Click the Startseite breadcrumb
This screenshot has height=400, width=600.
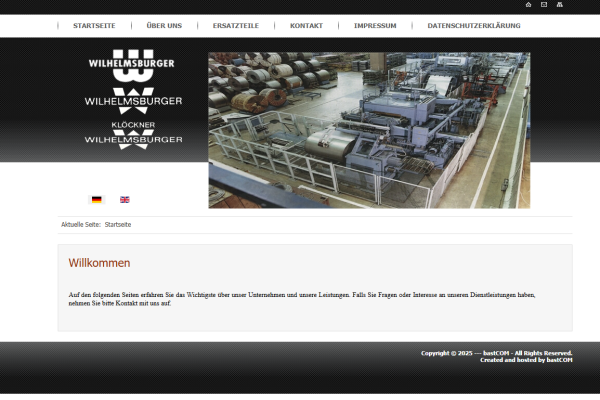[x=118, y=224]
